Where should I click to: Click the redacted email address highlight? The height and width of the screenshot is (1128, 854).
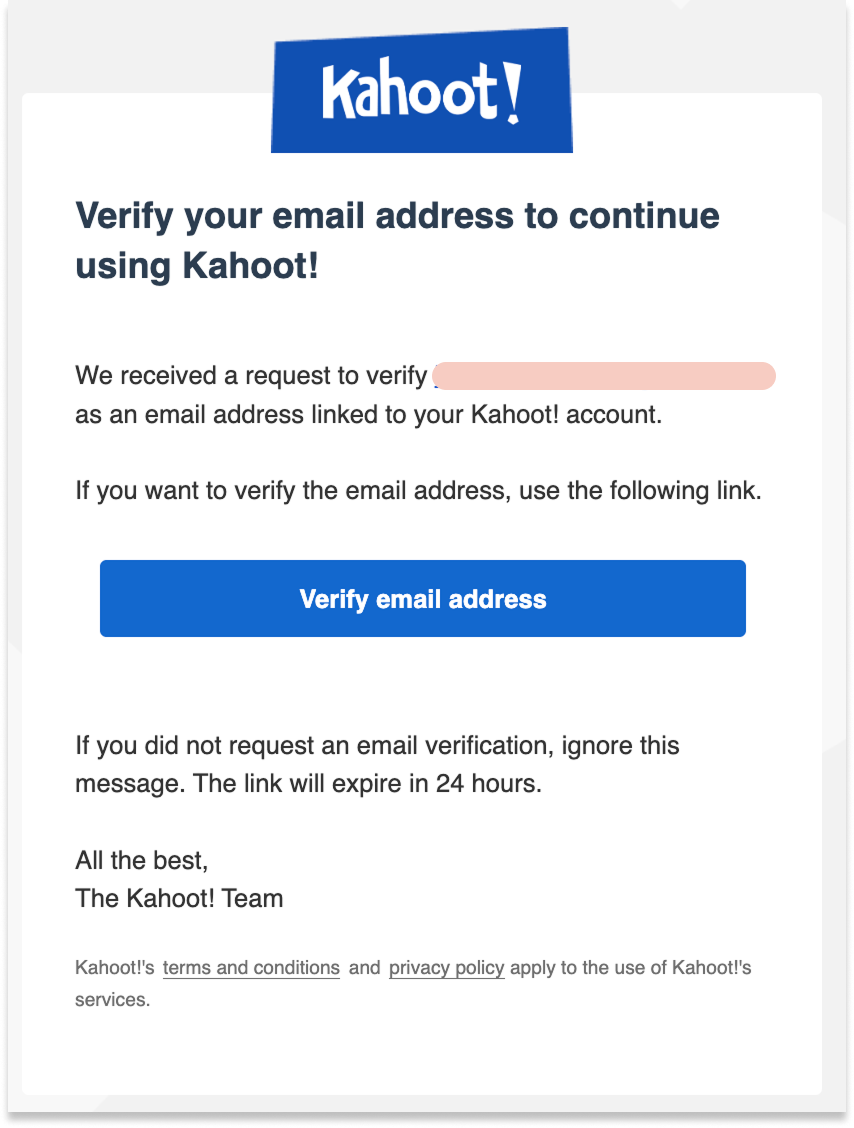click(604, 376)
